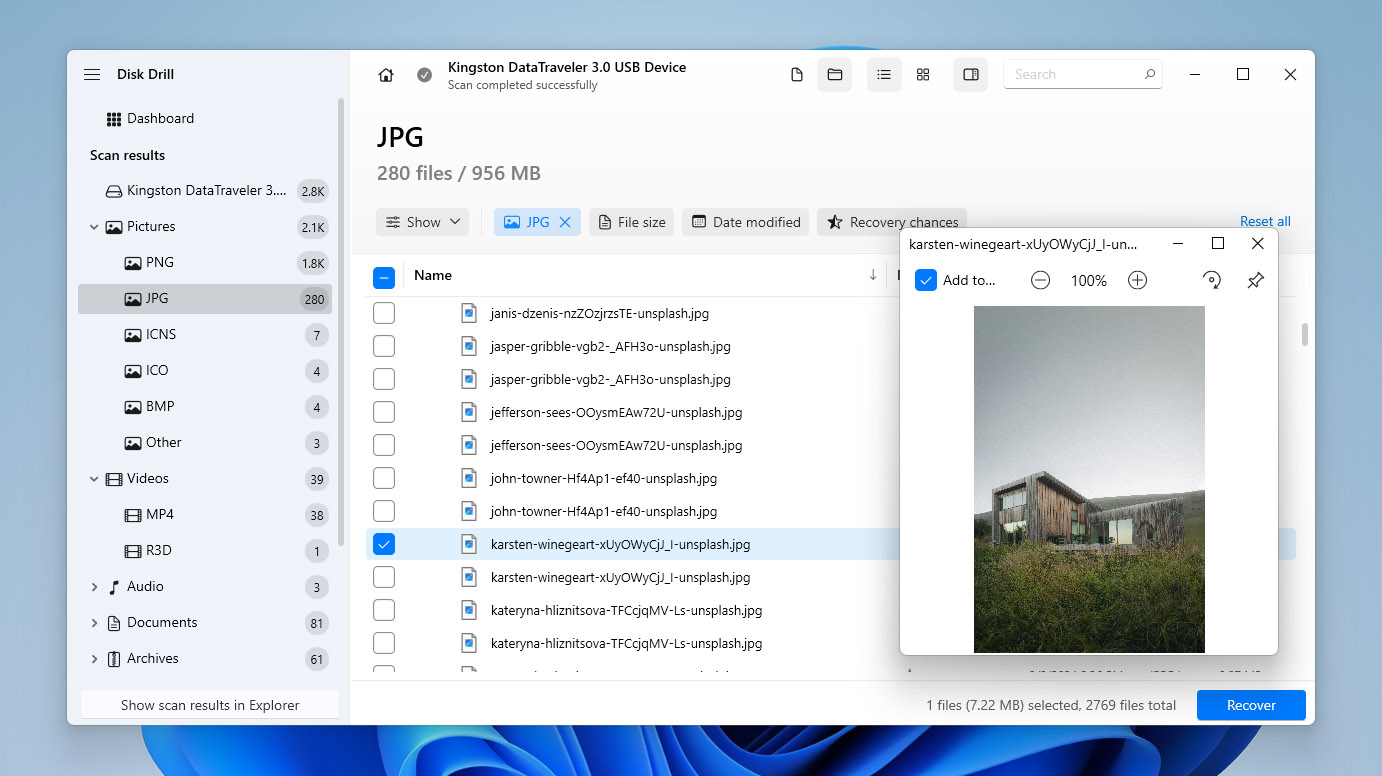Open the hamburger menu next to Disk Drill

92,75
